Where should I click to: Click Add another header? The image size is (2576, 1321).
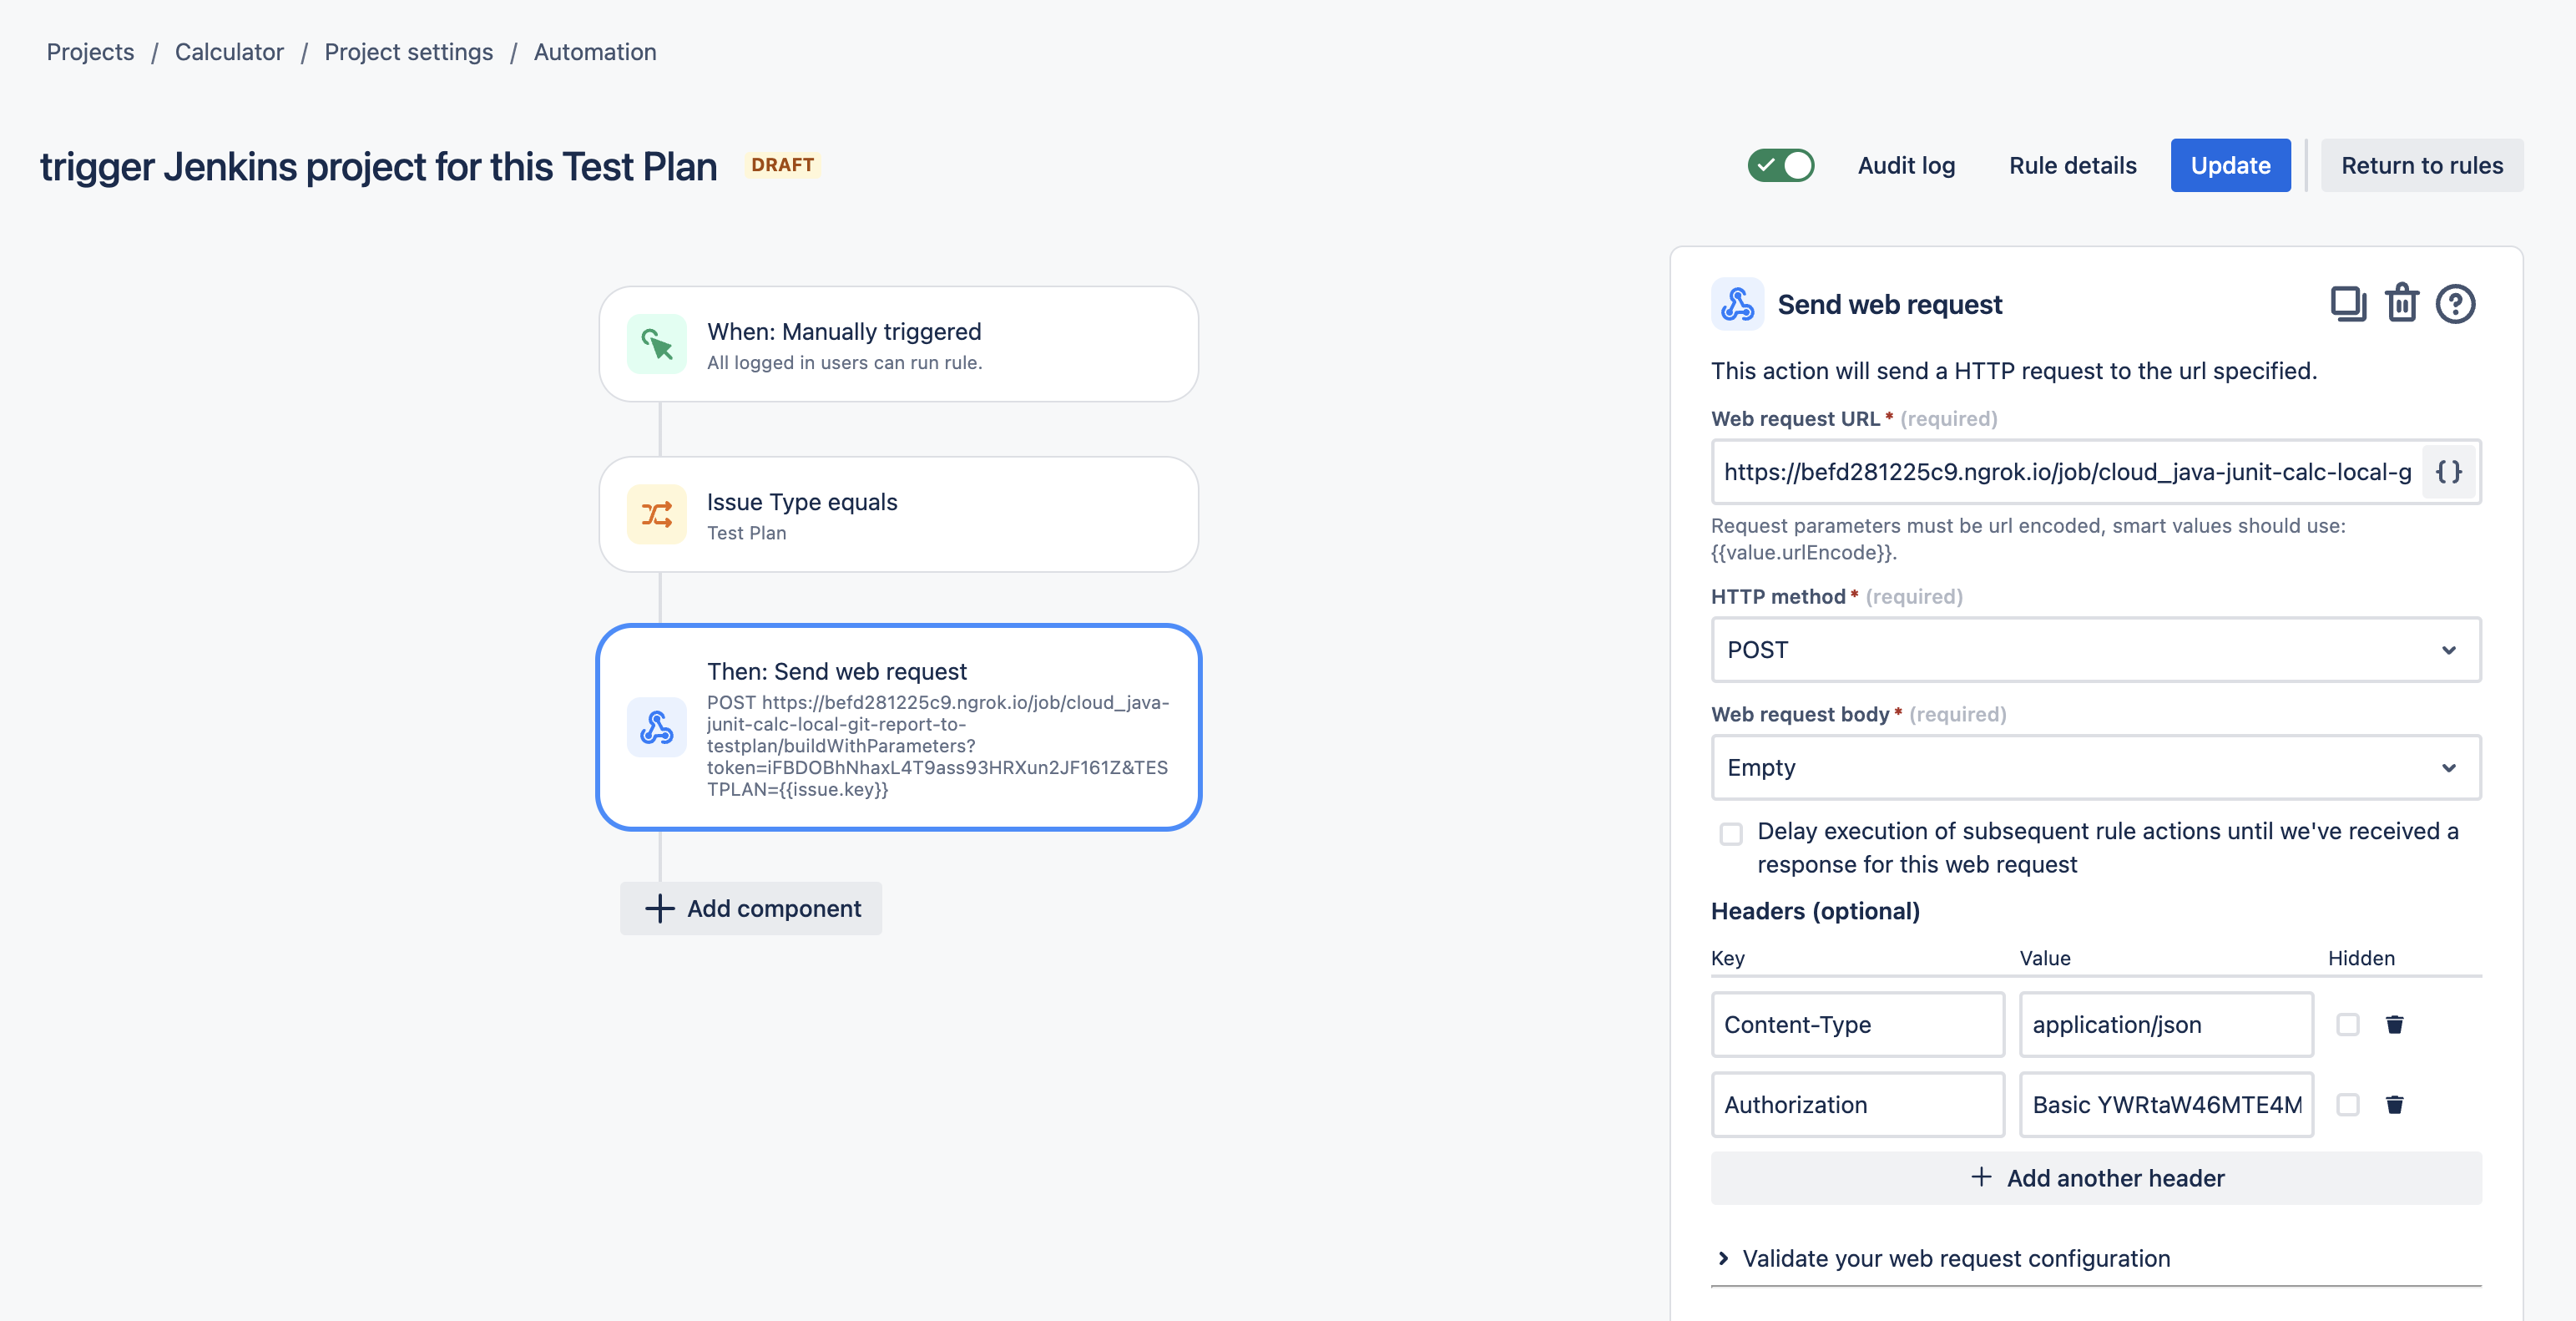2096,1178
